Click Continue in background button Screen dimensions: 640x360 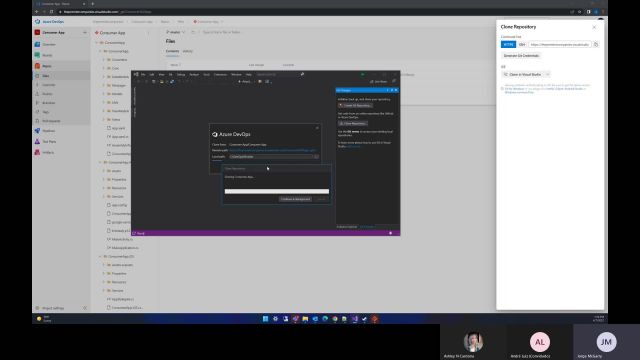pos(295,199)
